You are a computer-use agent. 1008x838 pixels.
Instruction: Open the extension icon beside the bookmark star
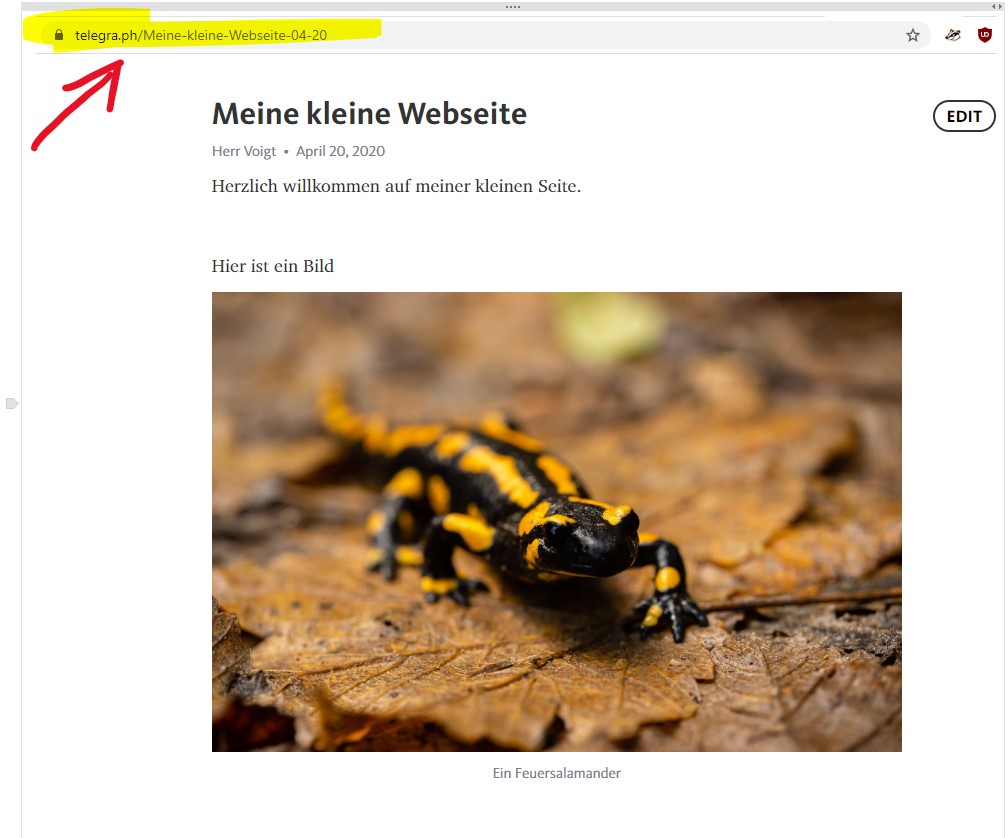(953, 35)
